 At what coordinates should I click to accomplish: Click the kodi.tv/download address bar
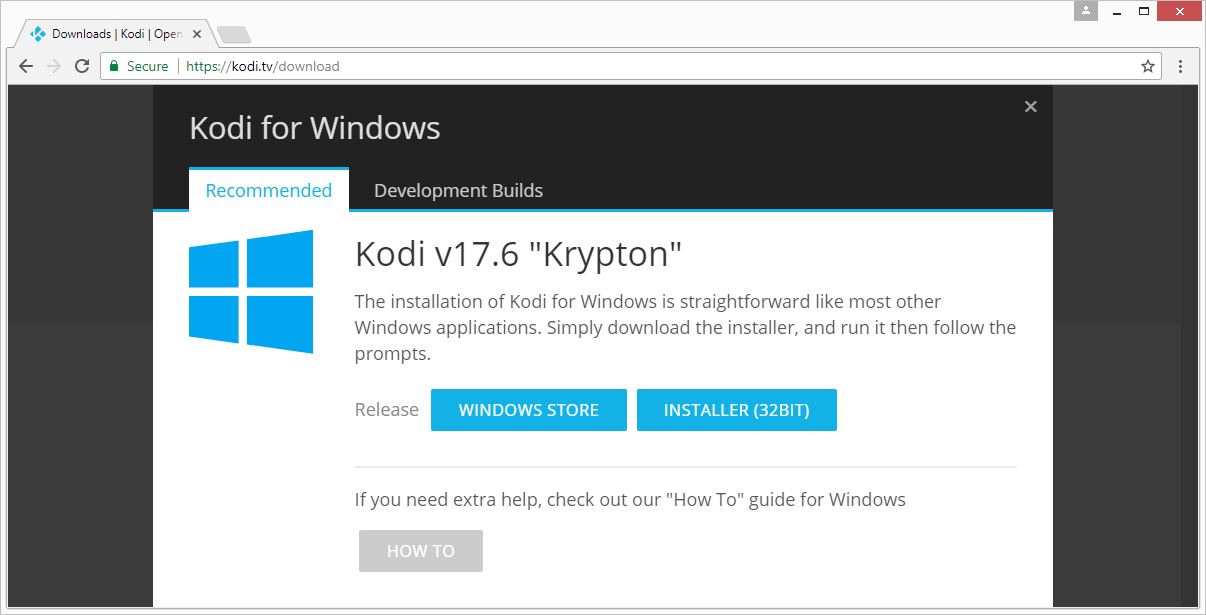(x=630, y=66)
